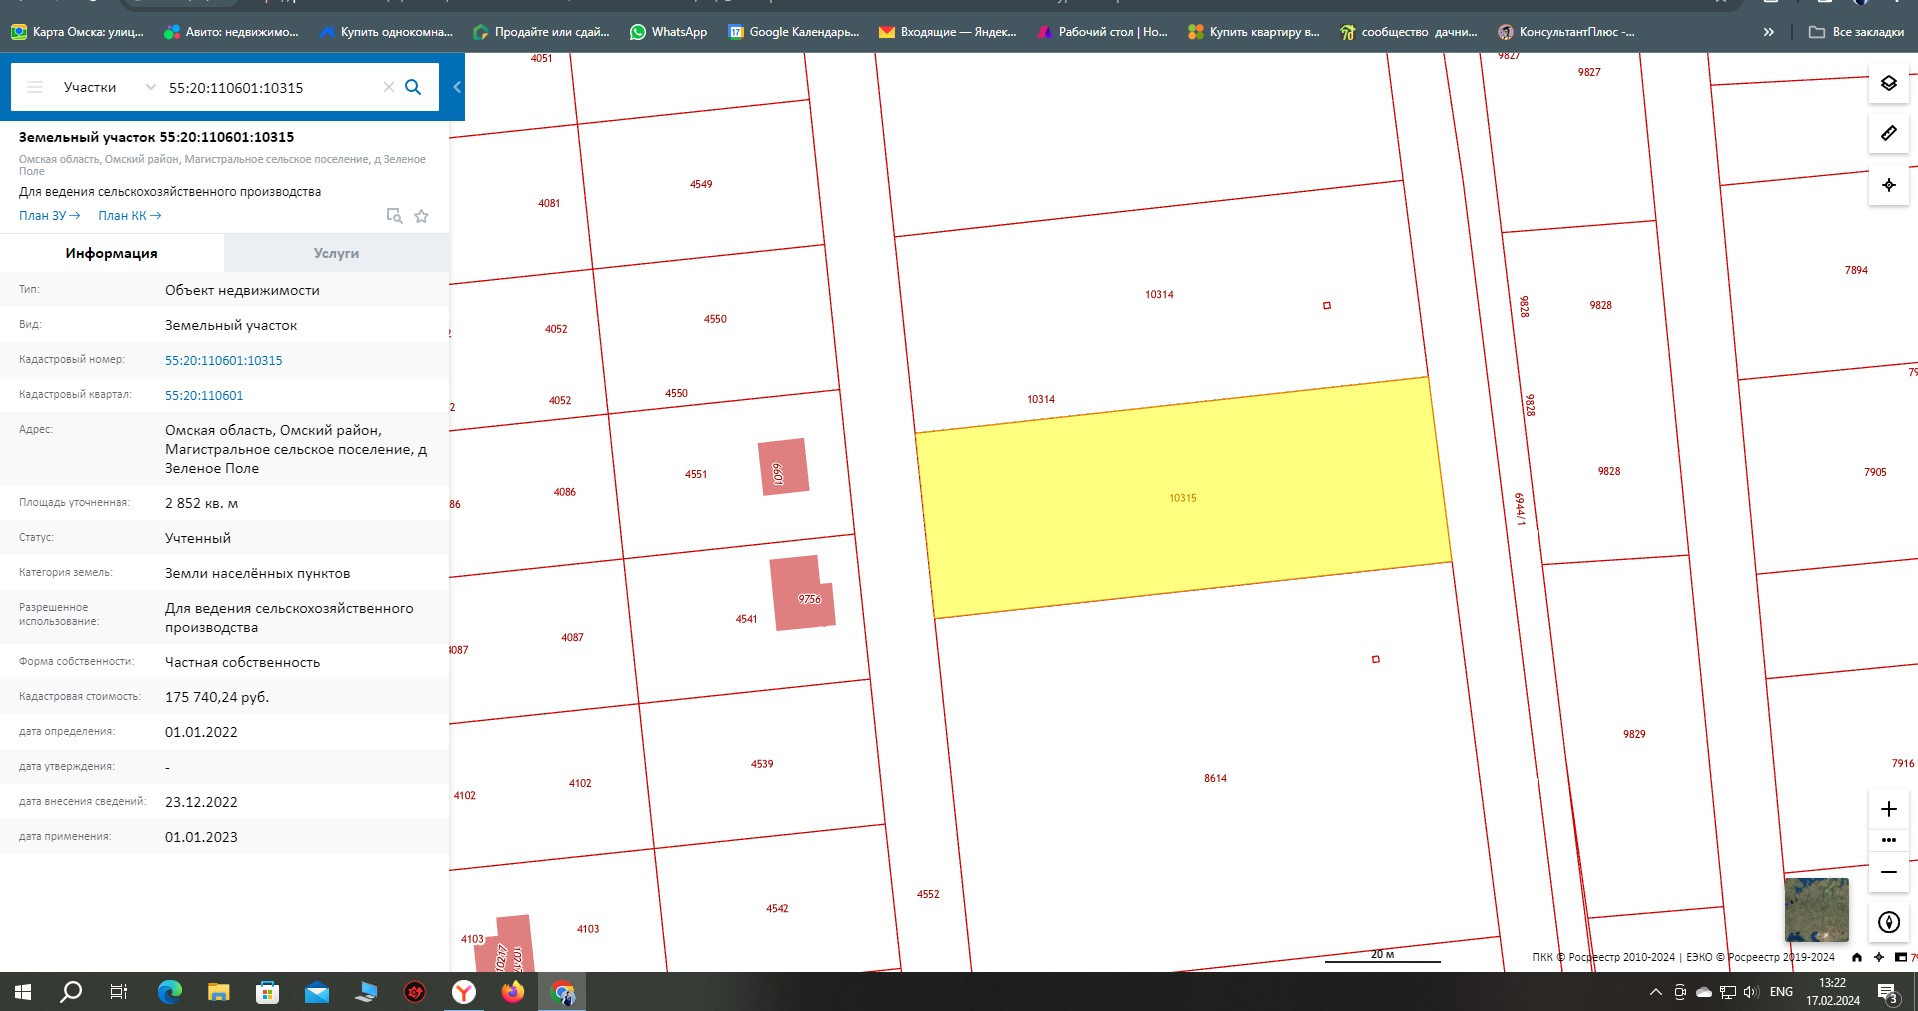Viewport: 1918px width, 1011px height.
Task: Collapse the left information panel
Action: click(x=457, y=87)
